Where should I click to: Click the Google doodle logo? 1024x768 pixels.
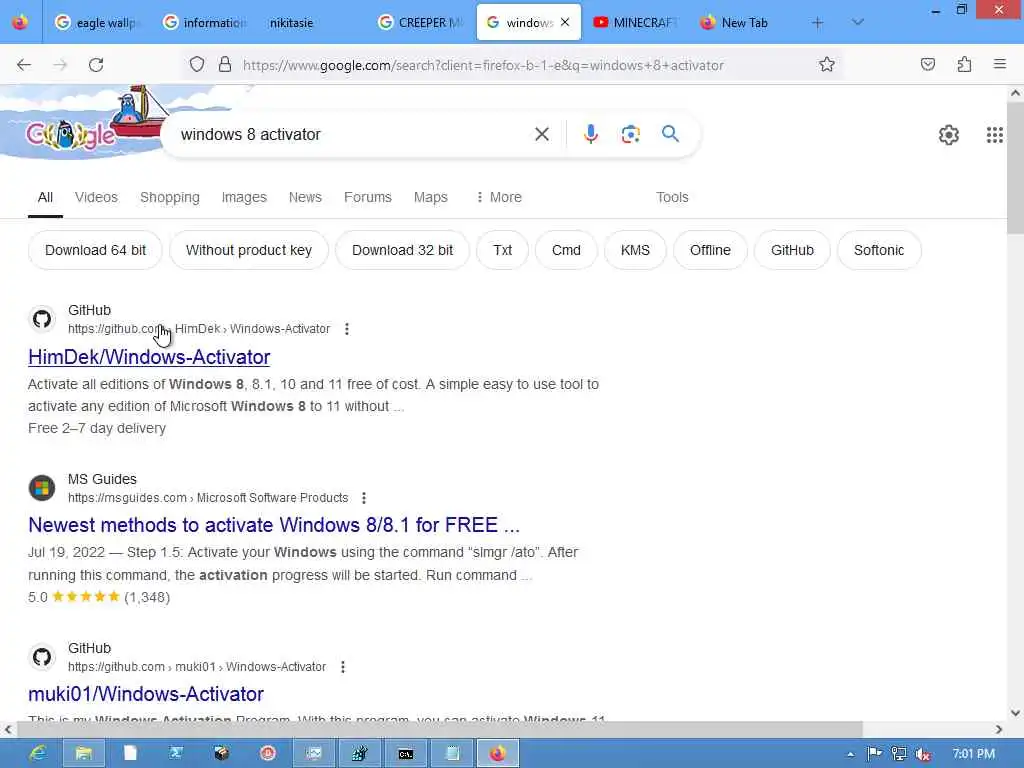tap(71, 135)
